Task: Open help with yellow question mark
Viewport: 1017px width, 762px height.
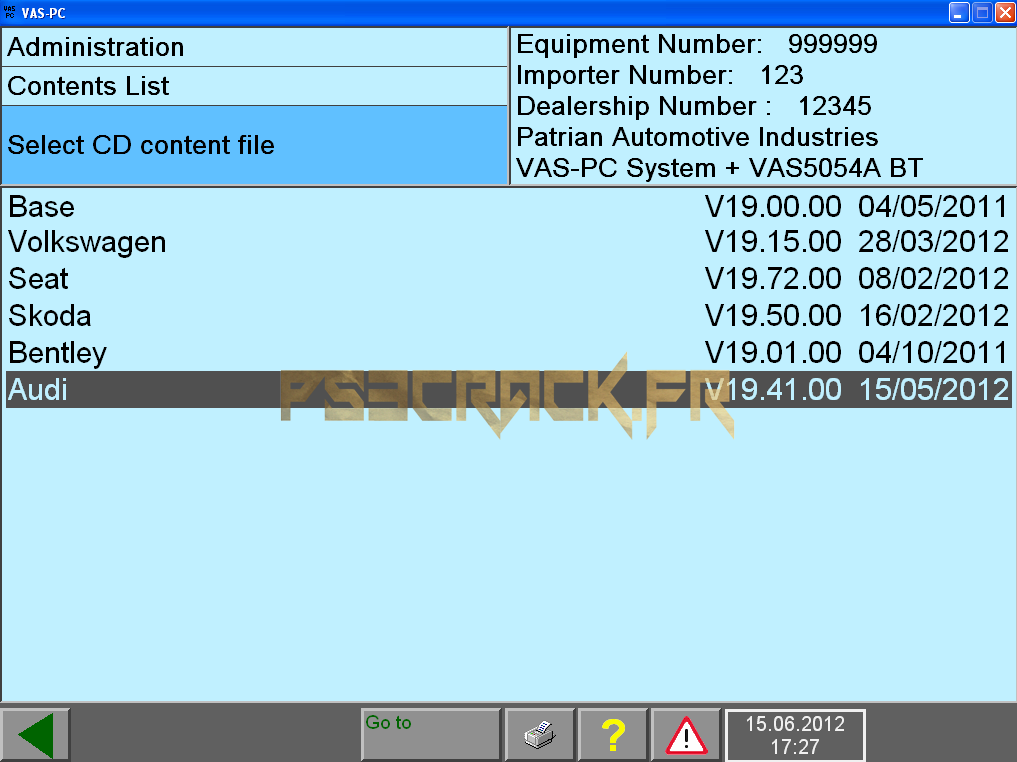Action: coord(613,735)
